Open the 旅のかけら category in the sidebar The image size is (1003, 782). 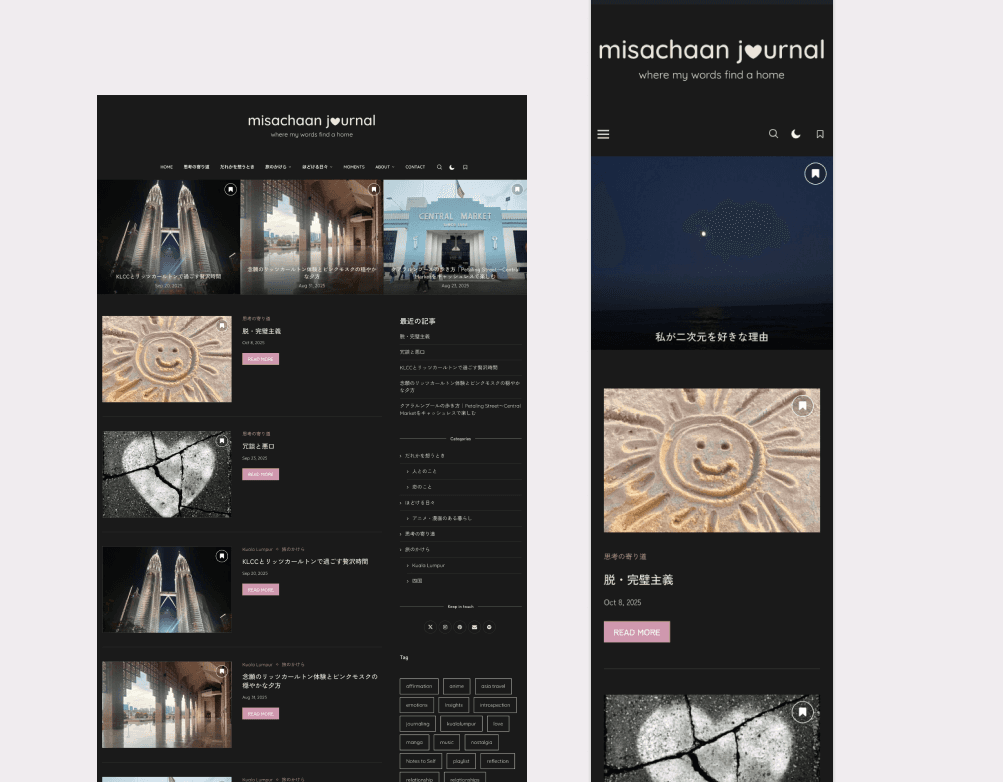pyautogui.click(x=417, y=549)
